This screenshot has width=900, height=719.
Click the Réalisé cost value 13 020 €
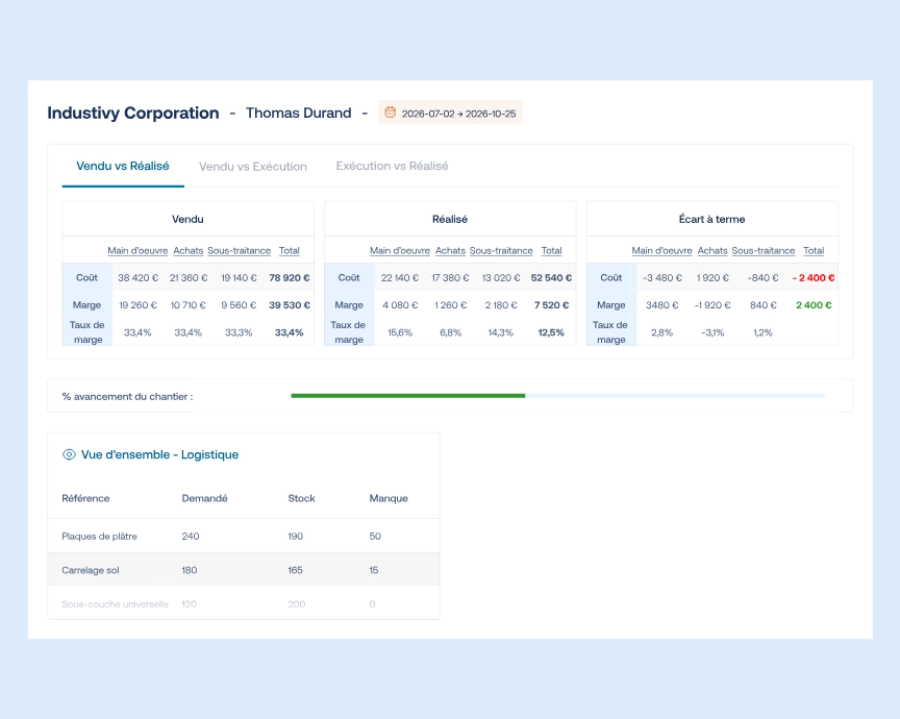(x=501, y=278)
